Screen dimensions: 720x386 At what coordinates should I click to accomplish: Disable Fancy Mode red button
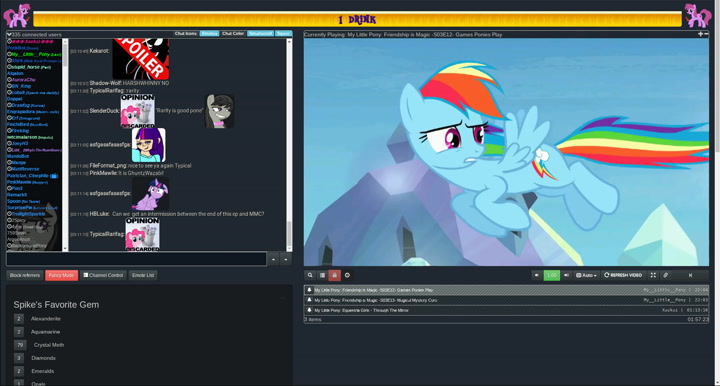(62, 275)
